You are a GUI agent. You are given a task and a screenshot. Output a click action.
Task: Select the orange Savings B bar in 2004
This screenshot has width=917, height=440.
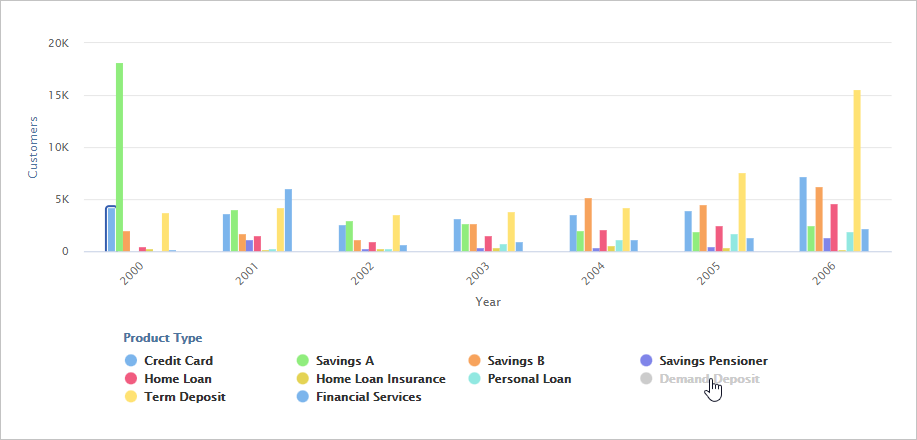click(x=588, y=224)
